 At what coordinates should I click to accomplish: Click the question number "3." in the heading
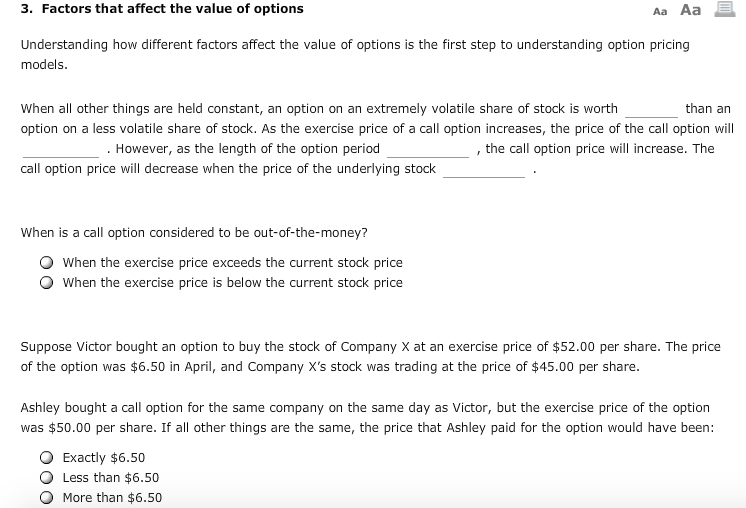click(x=27, y=9)
